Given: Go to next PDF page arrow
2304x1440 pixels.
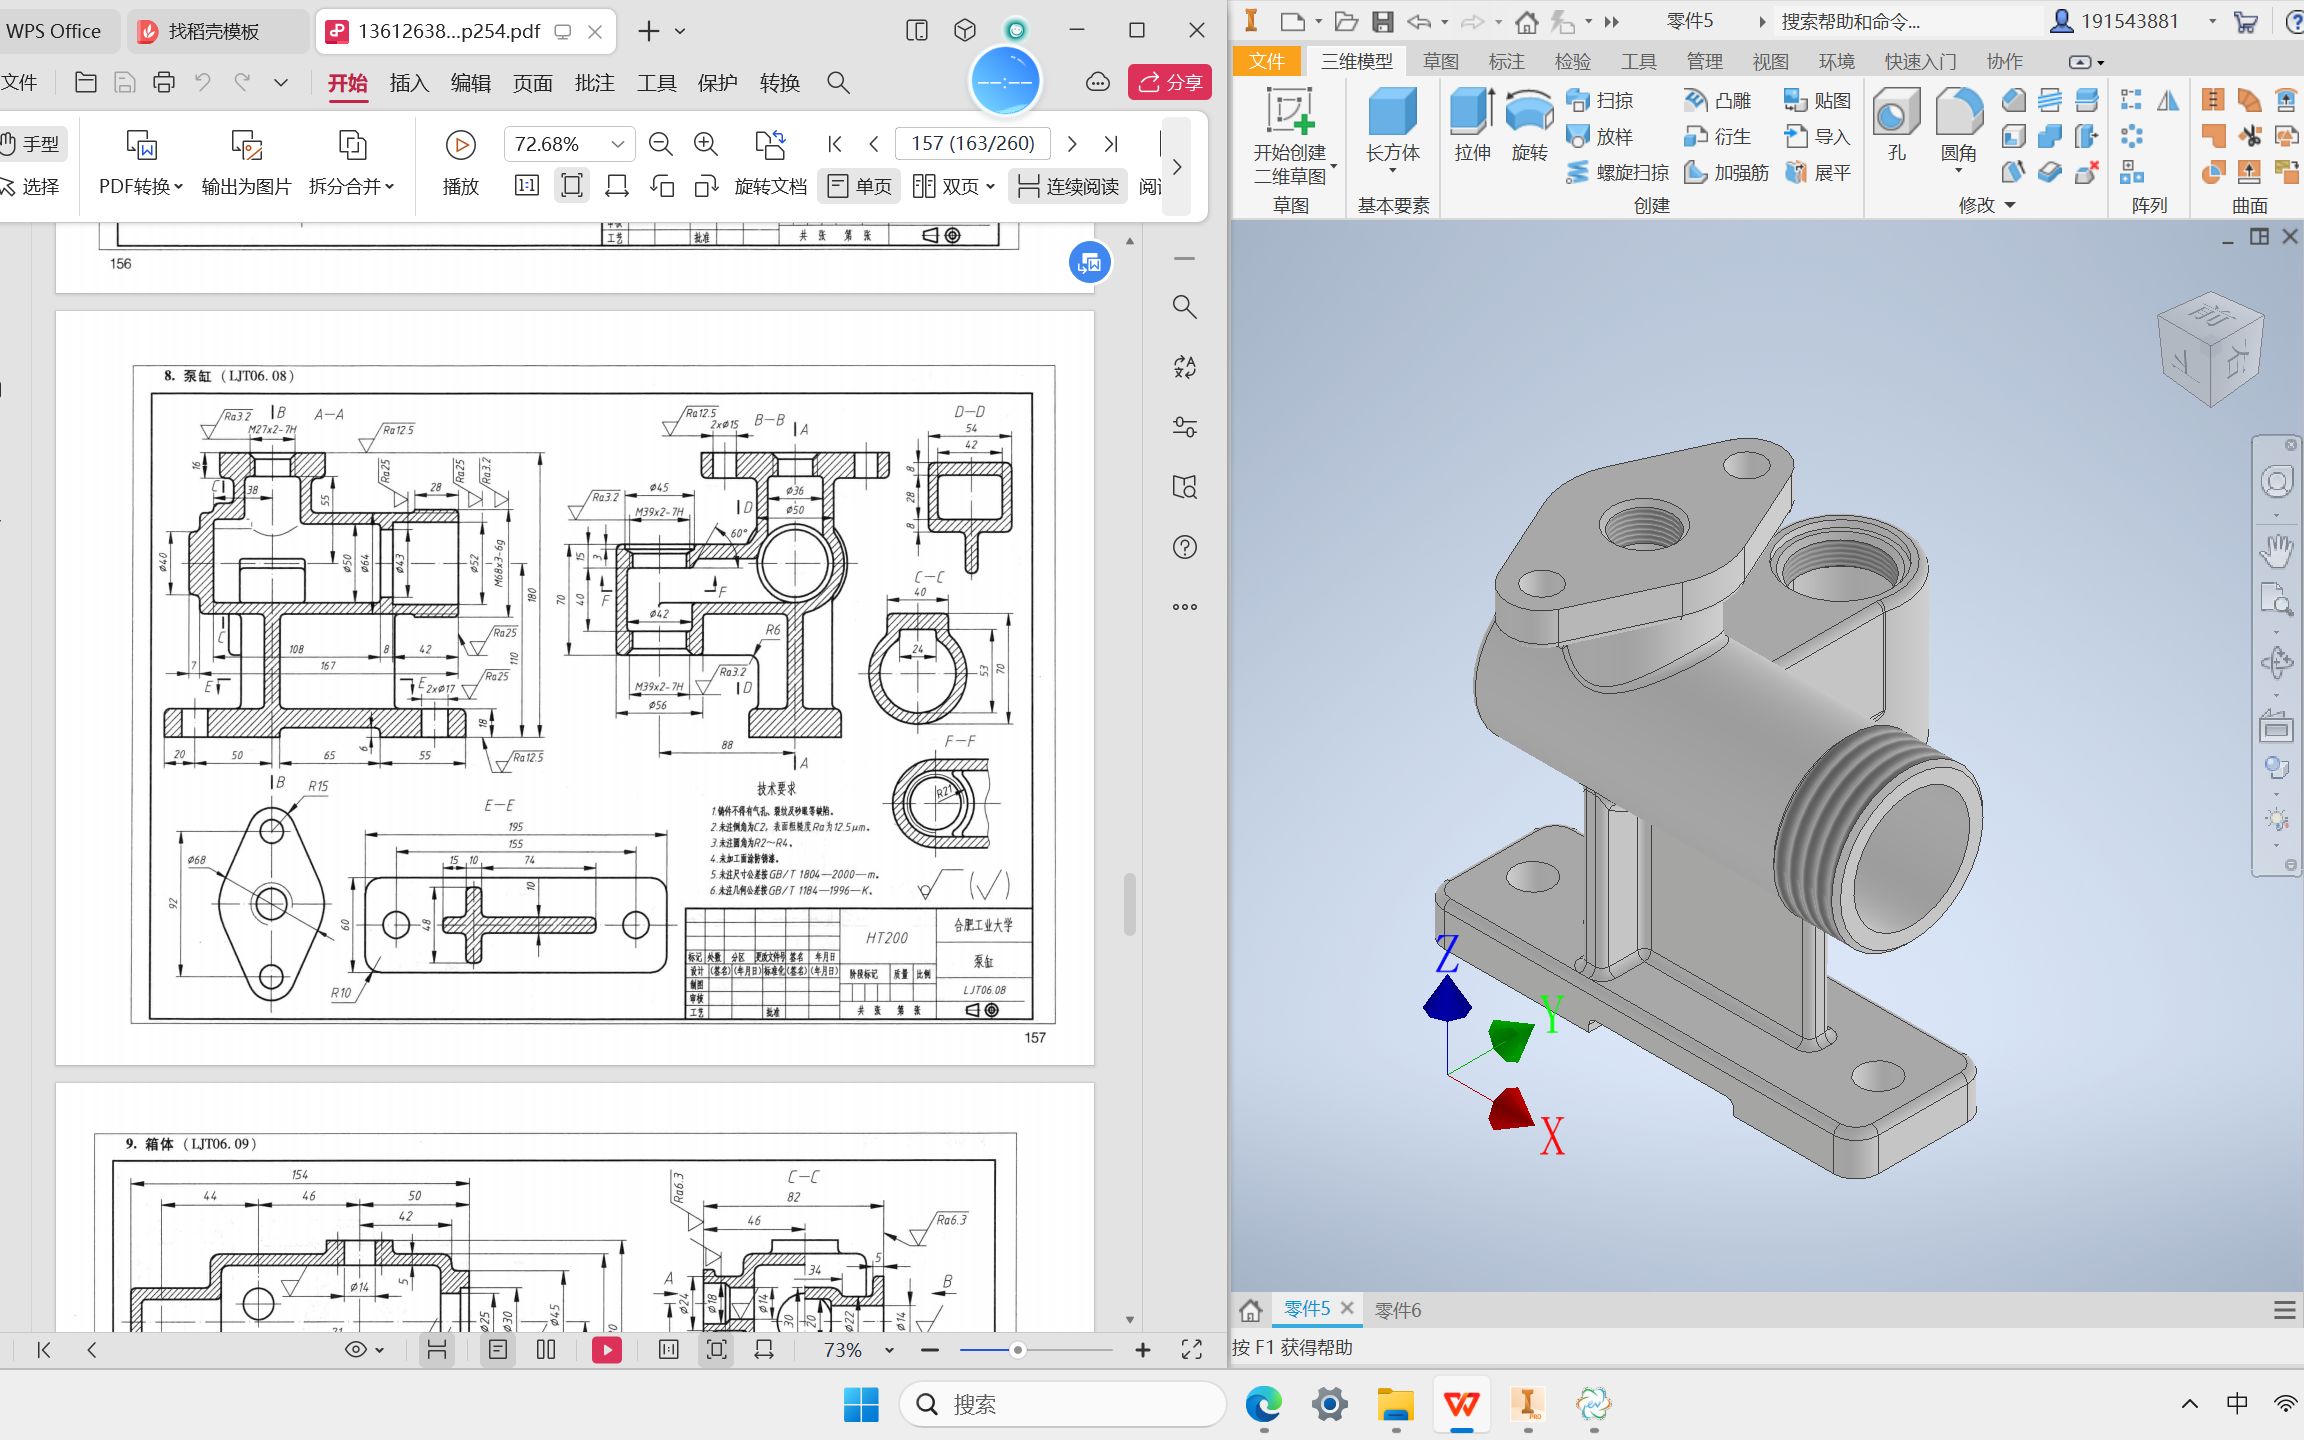Looking at the screenshot, I should tap(1072, 144).
